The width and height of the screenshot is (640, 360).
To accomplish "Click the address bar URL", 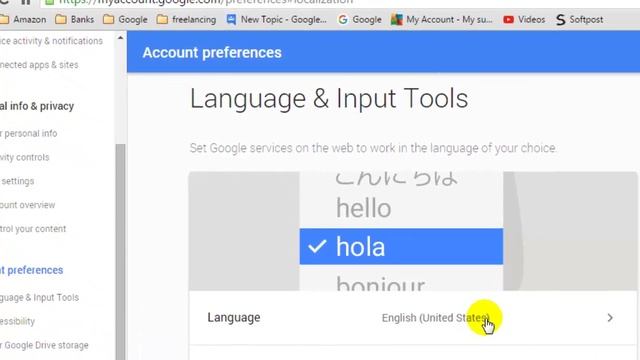I will [206, 2].
